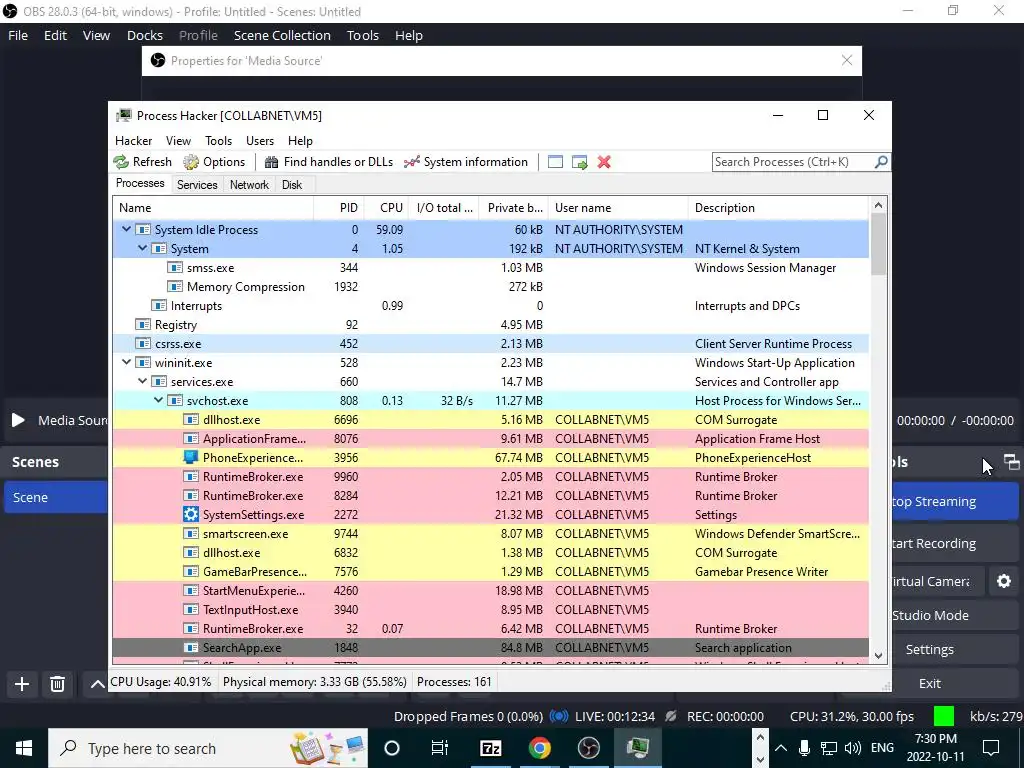Select RuntimeBroker.exe with PID 9960
The height and width of the screenshot is (768, 1024).
tap(490, 477)
